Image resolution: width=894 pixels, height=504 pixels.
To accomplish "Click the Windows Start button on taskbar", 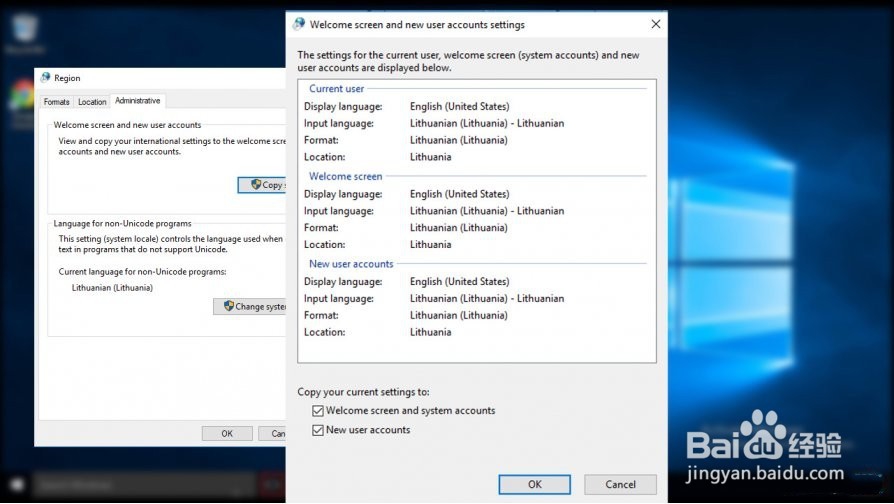I will click(17, 485).
